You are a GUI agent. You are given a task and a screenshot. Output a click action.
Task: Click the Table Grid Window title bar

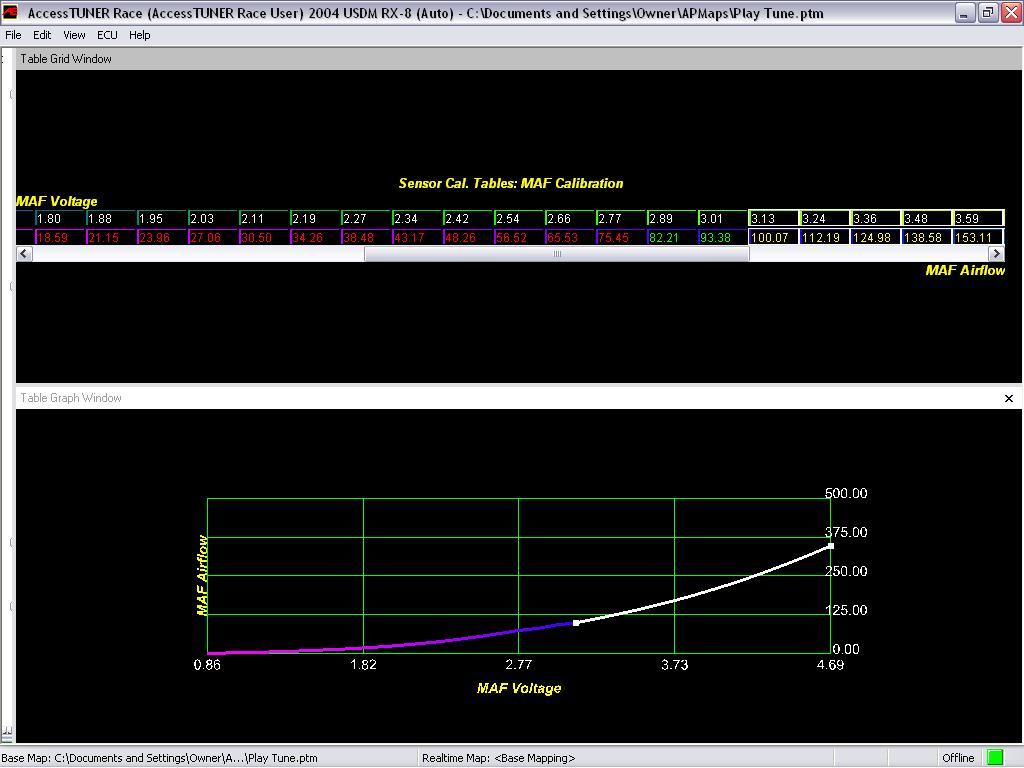(519, 59)
